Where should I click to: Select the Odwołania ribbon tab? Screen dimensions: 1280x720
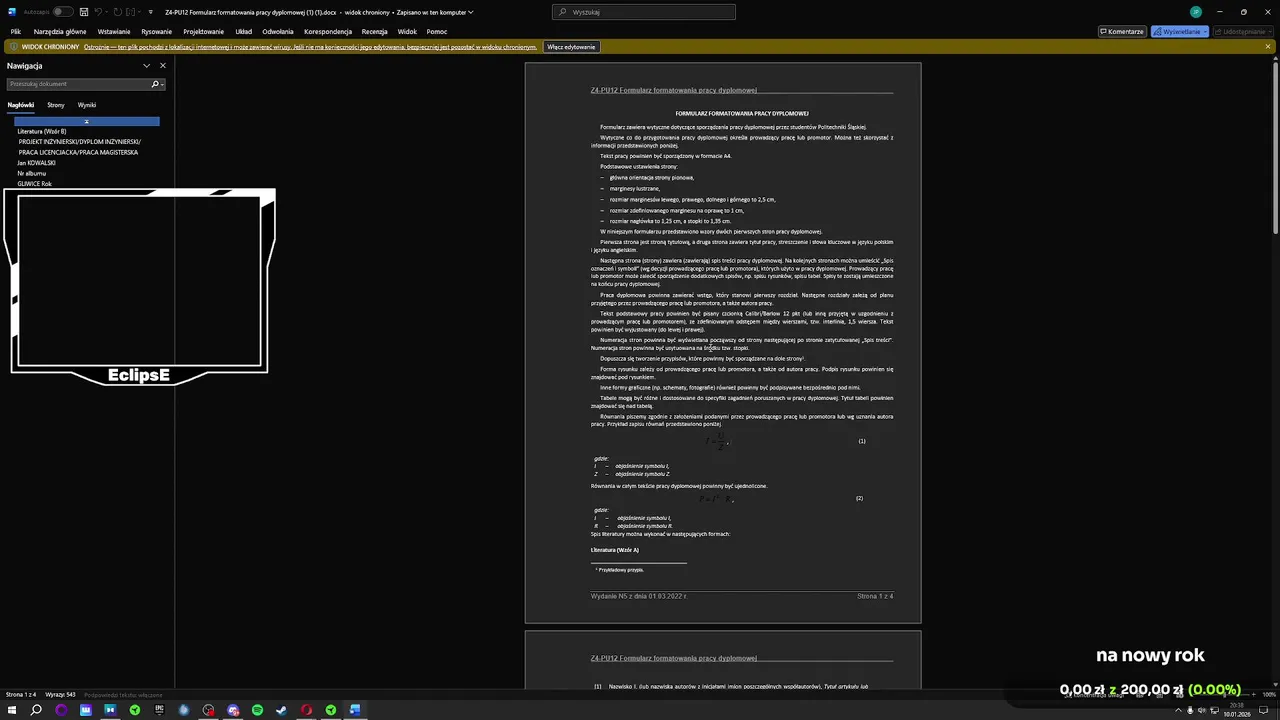278,31
